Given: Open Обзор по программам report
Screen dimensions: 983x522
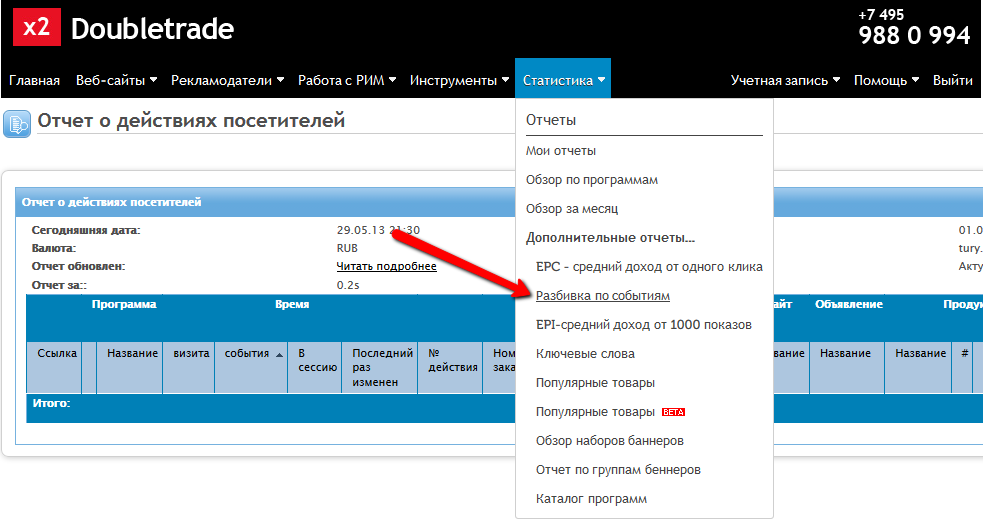Looking at the screenshot, I should pos(592,180).
